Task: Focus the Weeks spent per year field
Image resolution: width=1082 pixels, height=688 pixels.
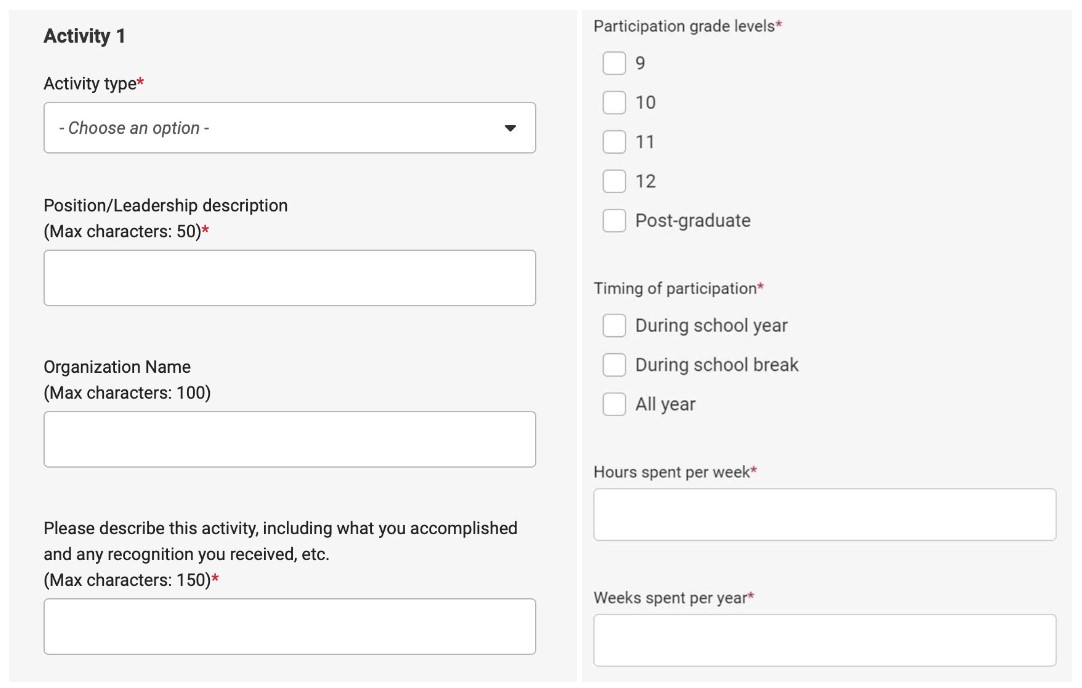Action: 825,640
